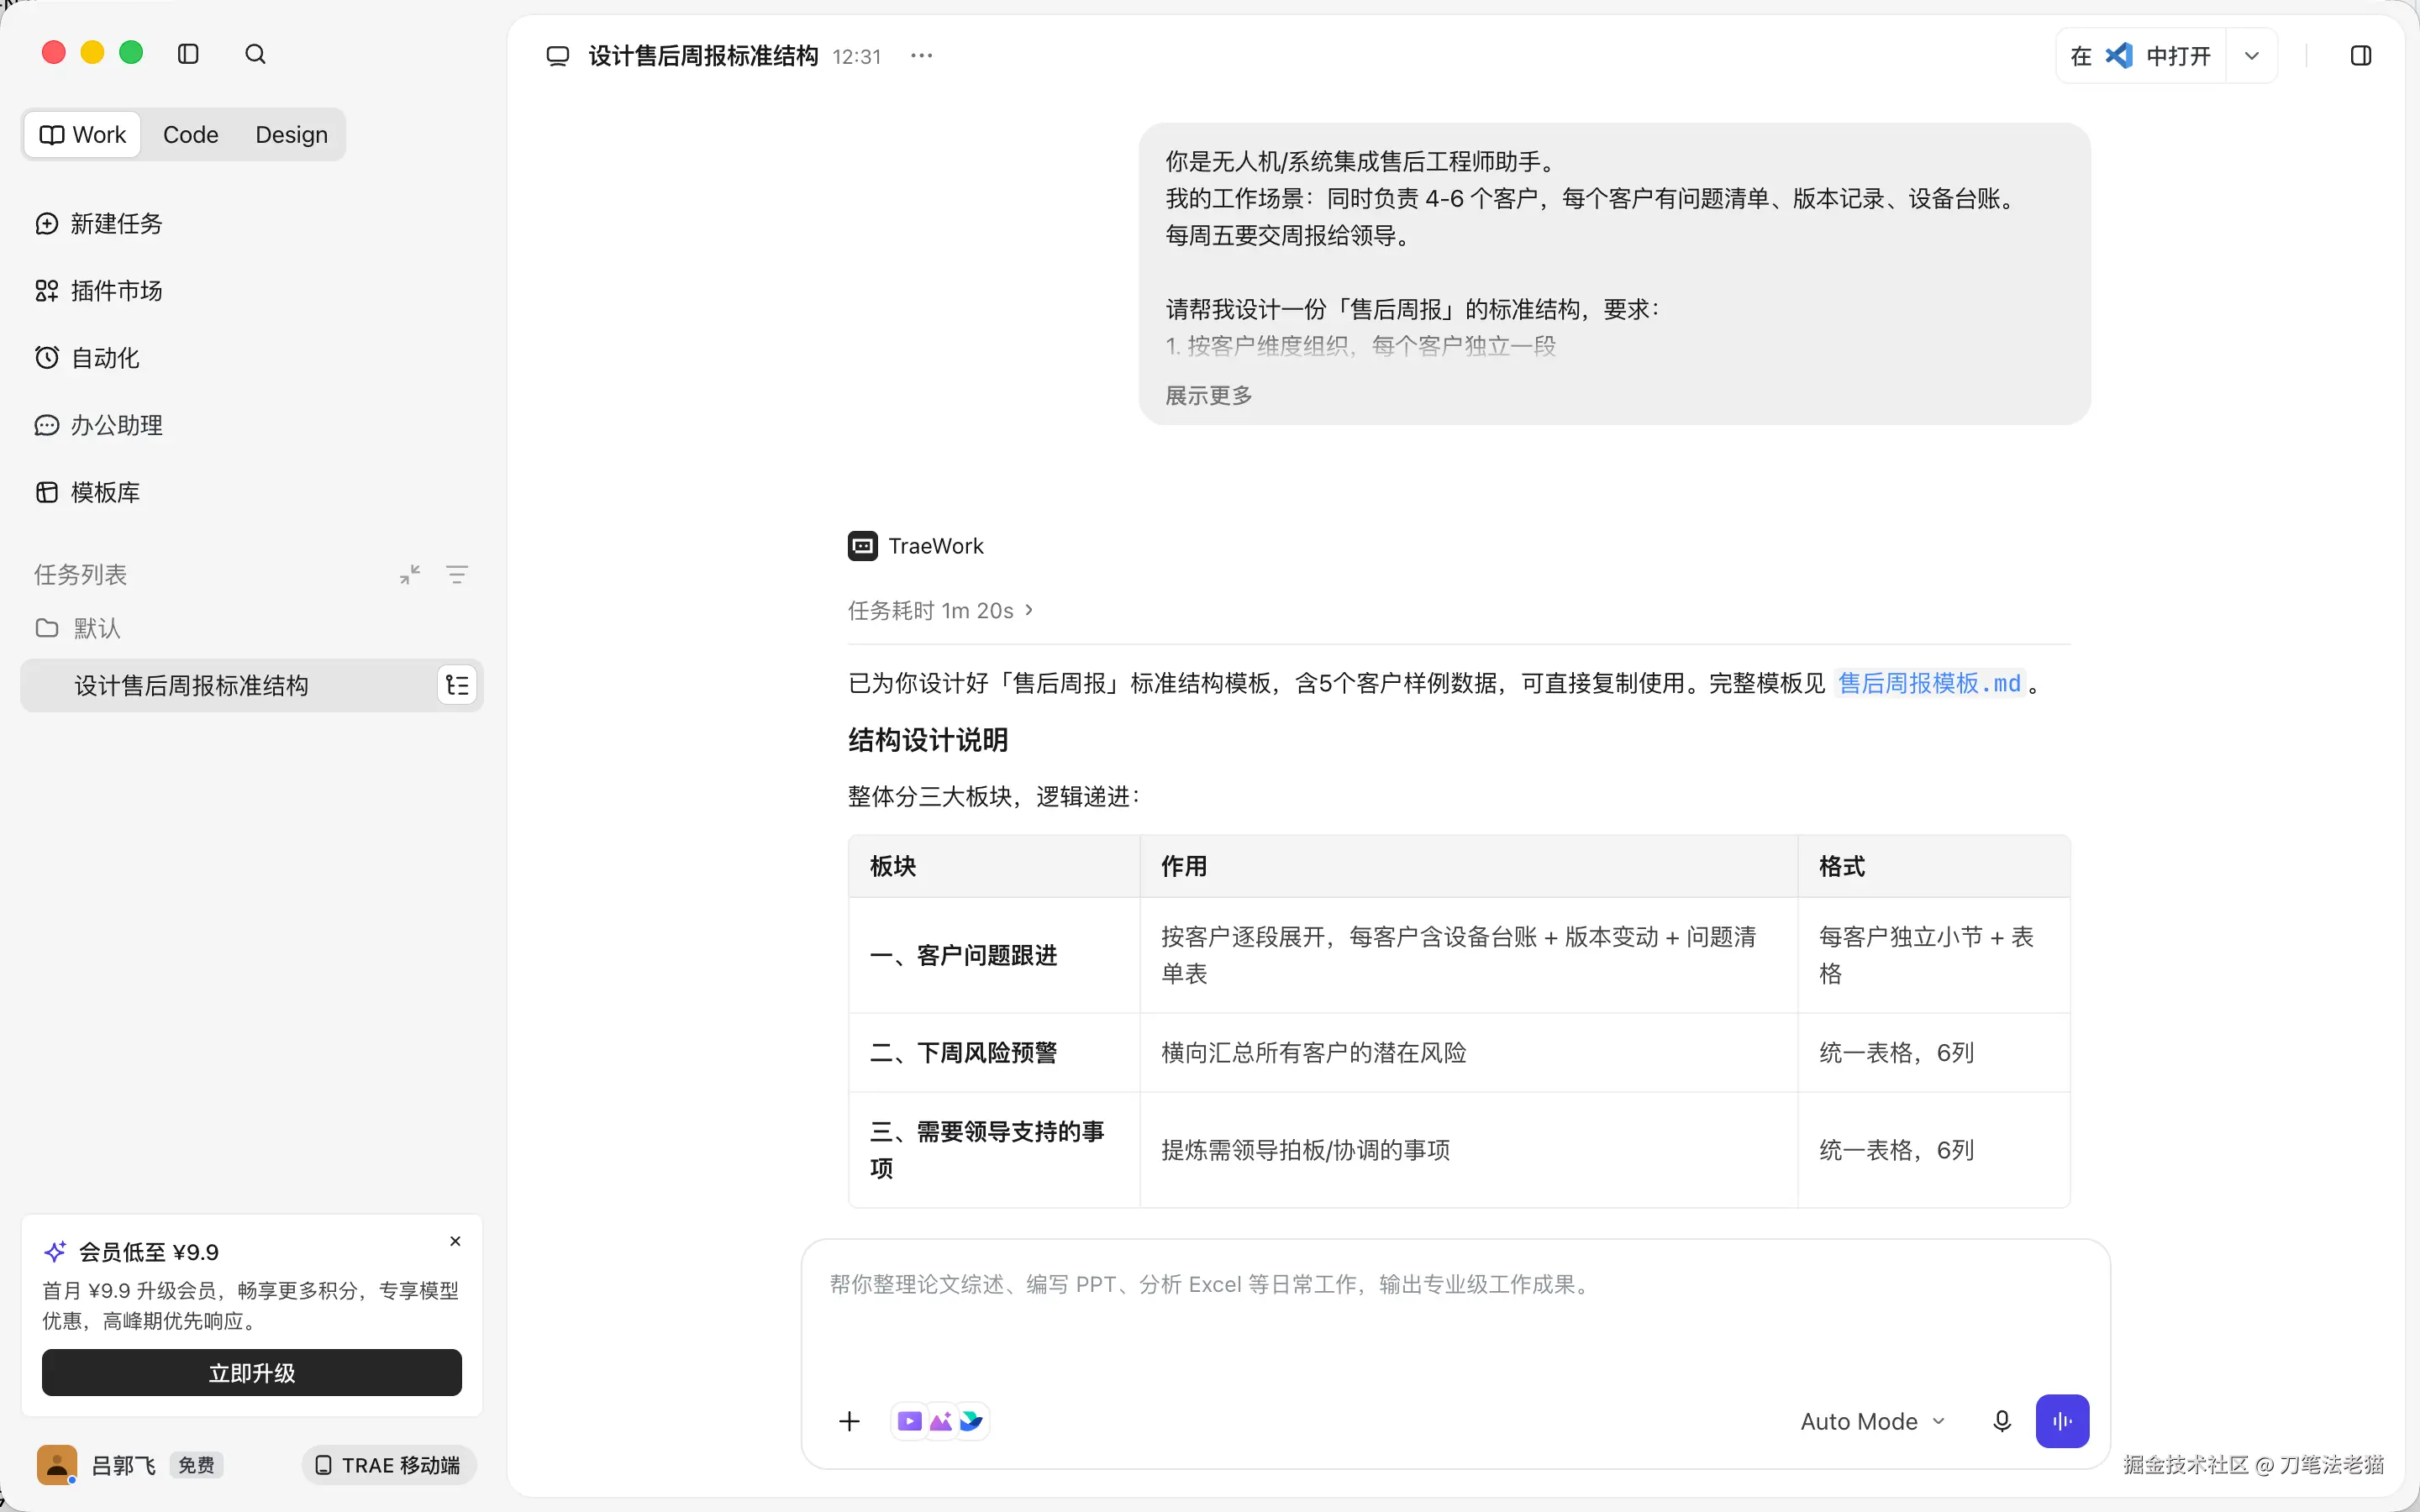Click the sparkle icon on 会员低至 ¥9.9
The image size is (2420, 1512).
coord(55,1251)
